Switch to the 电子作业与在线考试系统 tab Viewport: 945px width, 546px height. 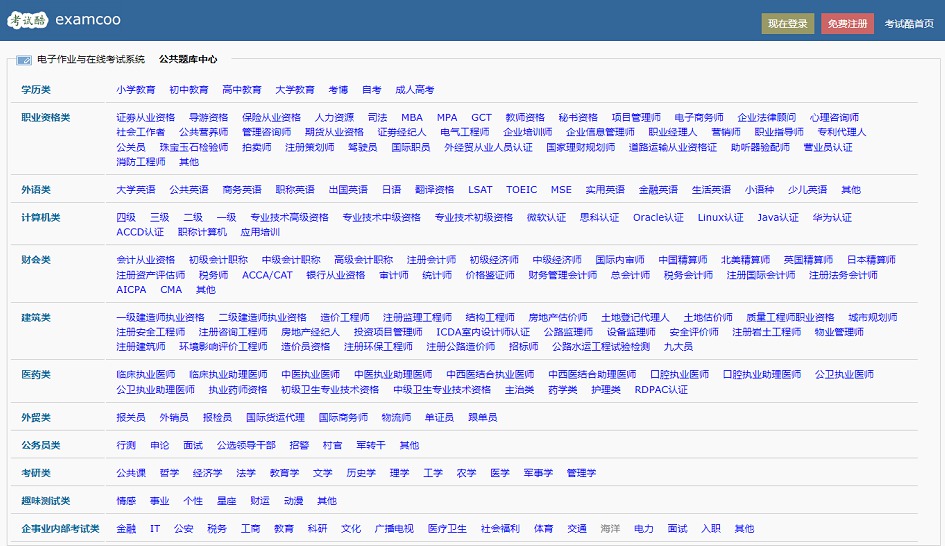click(x=91, y=60)
